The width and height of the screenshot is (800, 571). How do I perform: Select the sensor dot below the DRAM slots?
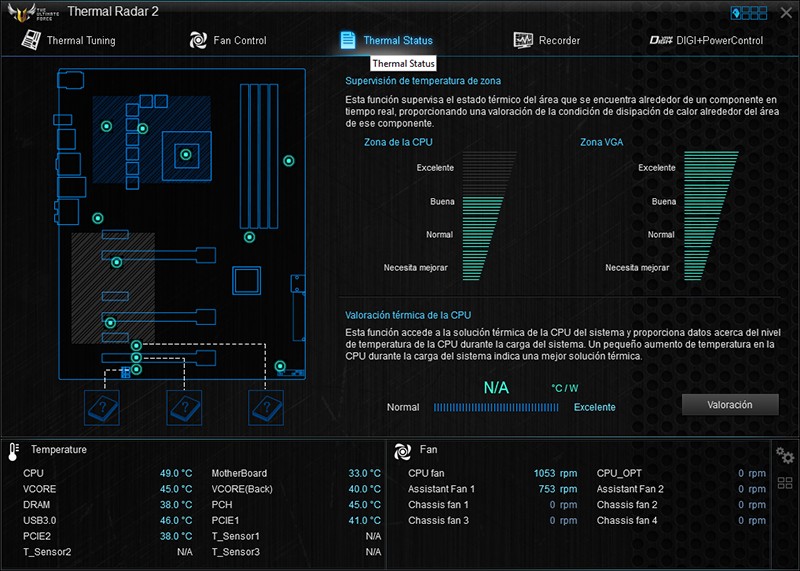249,237
